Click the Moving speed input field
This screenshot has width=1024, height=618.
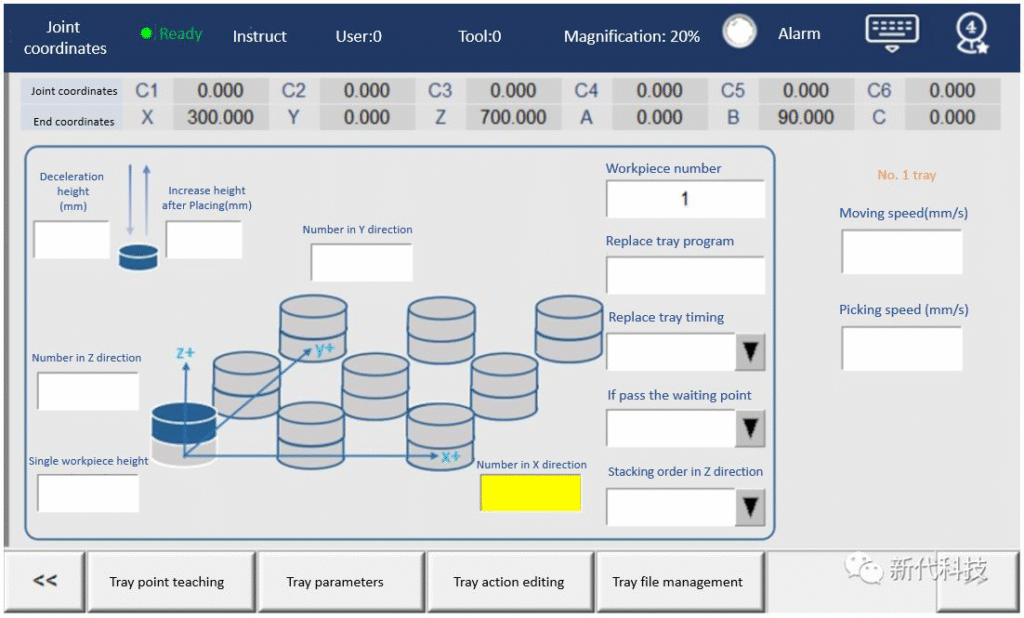(x=901, y=252)
